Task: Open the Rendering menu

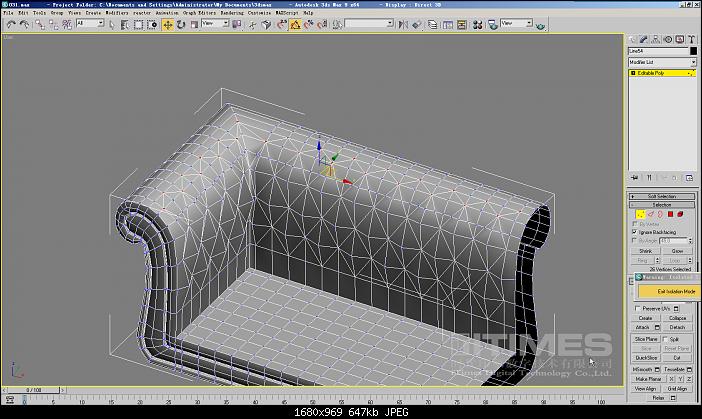Action: click(x=232, y=13)
